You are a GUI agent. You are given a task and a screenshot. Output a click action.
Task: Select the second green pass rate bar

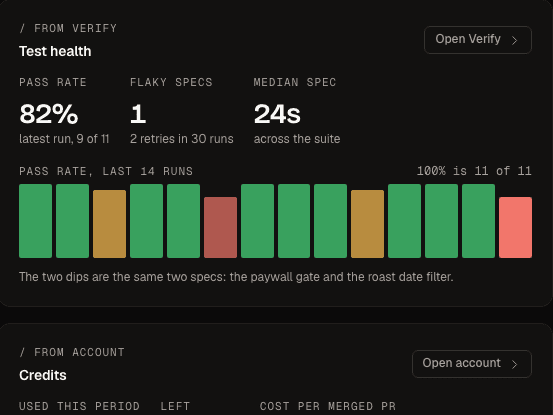click(72, 221)
